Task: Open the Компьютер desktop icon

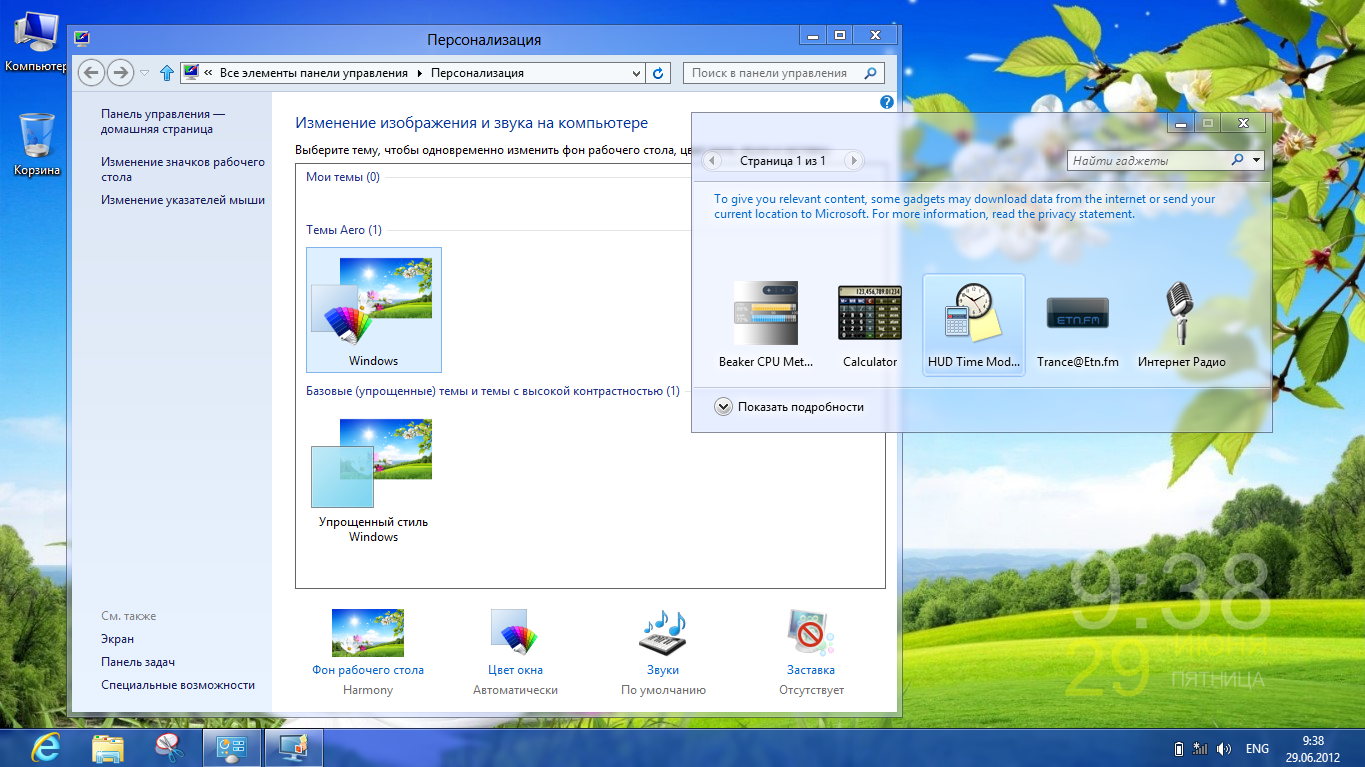Action: tap(35, 42)
